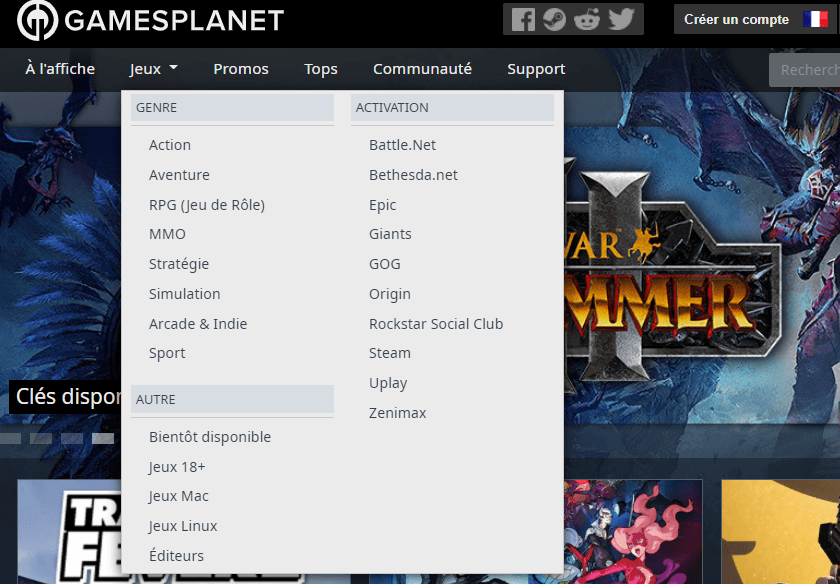
Task: Open the Tops nav item
Action: pos(320,69)
